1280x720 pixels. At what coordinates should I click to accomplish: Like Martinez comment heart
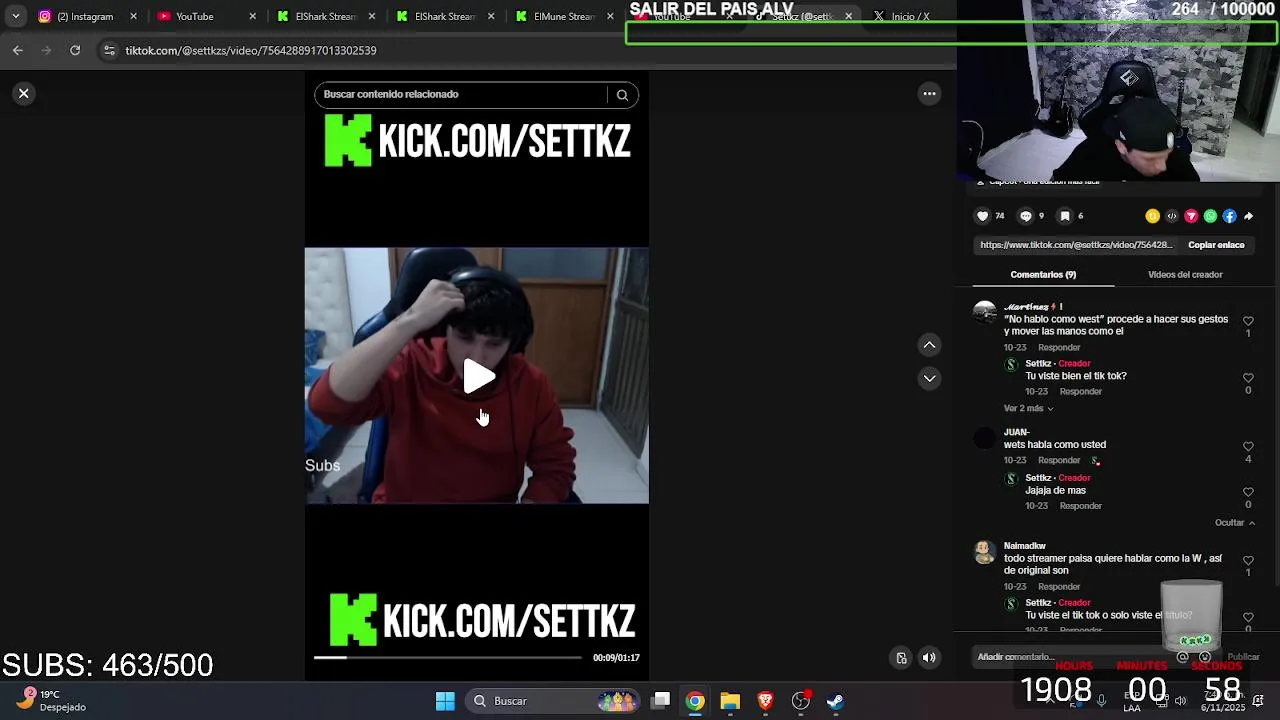[x=1248, y=321]
